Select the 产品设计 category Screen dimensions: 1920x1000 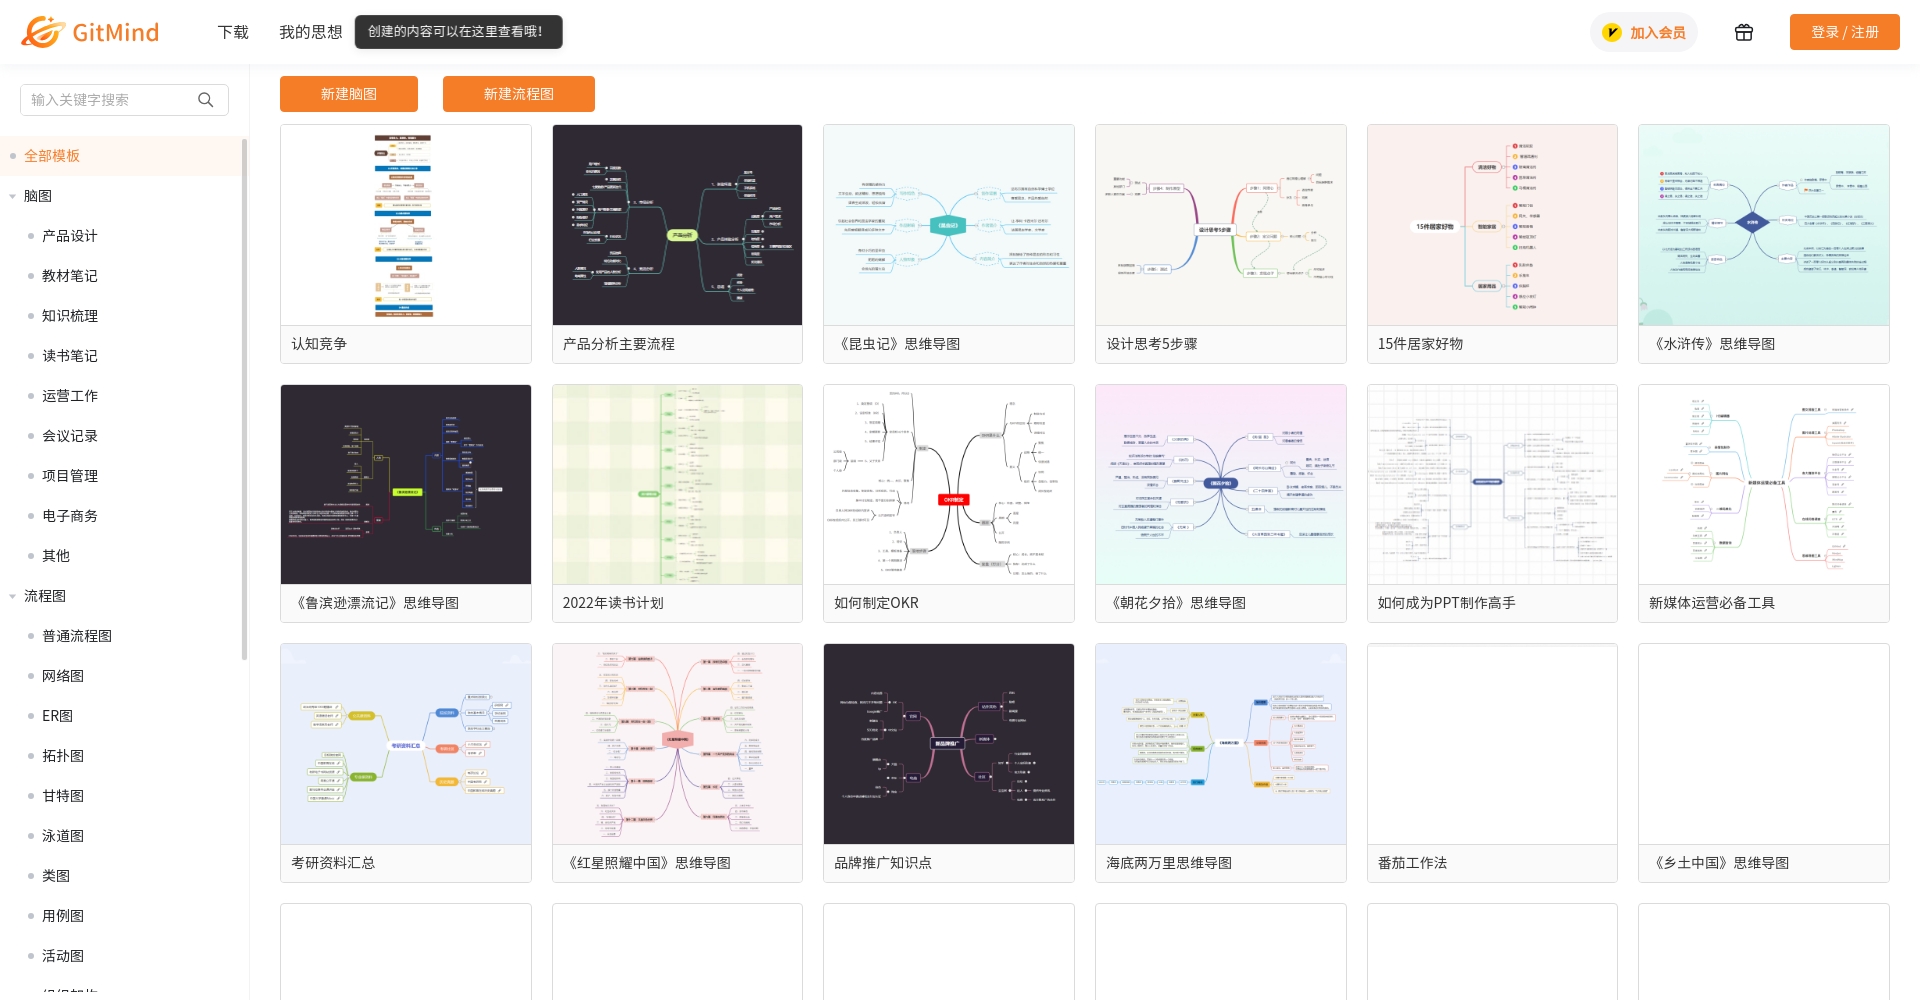pyautogui.click(x=69, y=236)
